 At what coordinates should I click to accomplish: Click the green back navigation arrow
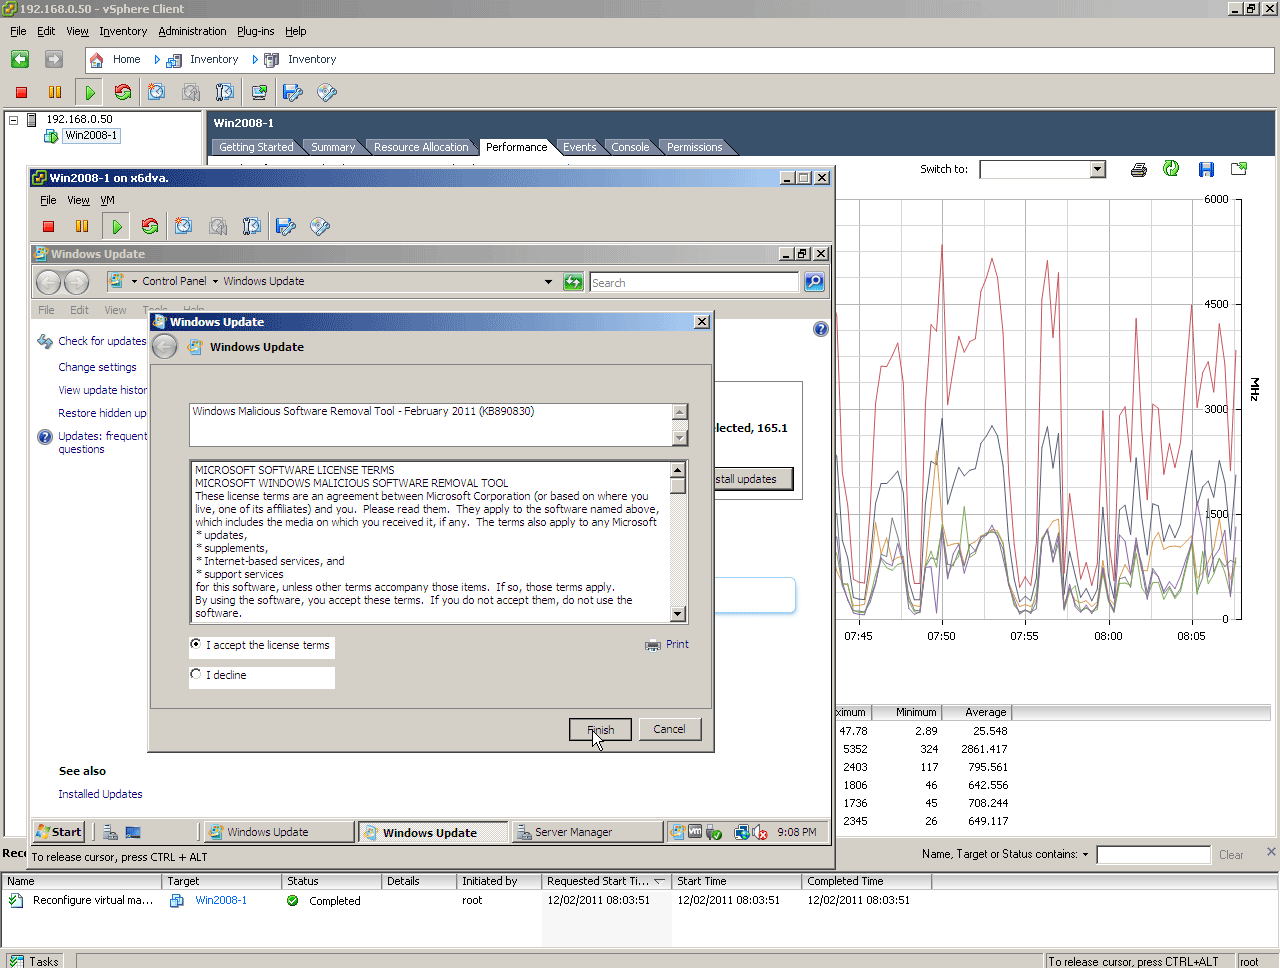[20, 59]
